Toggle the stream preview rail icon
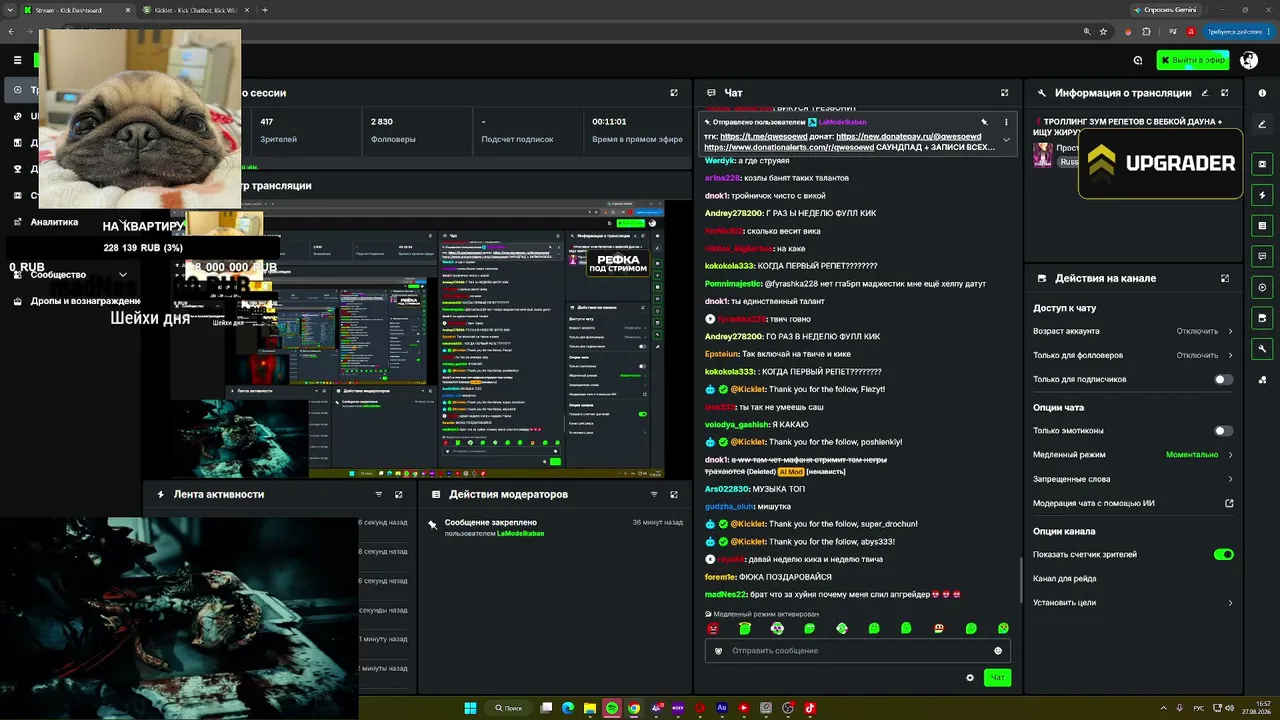The height and width of the screenshot is (720, 1280). [1262, 287]
